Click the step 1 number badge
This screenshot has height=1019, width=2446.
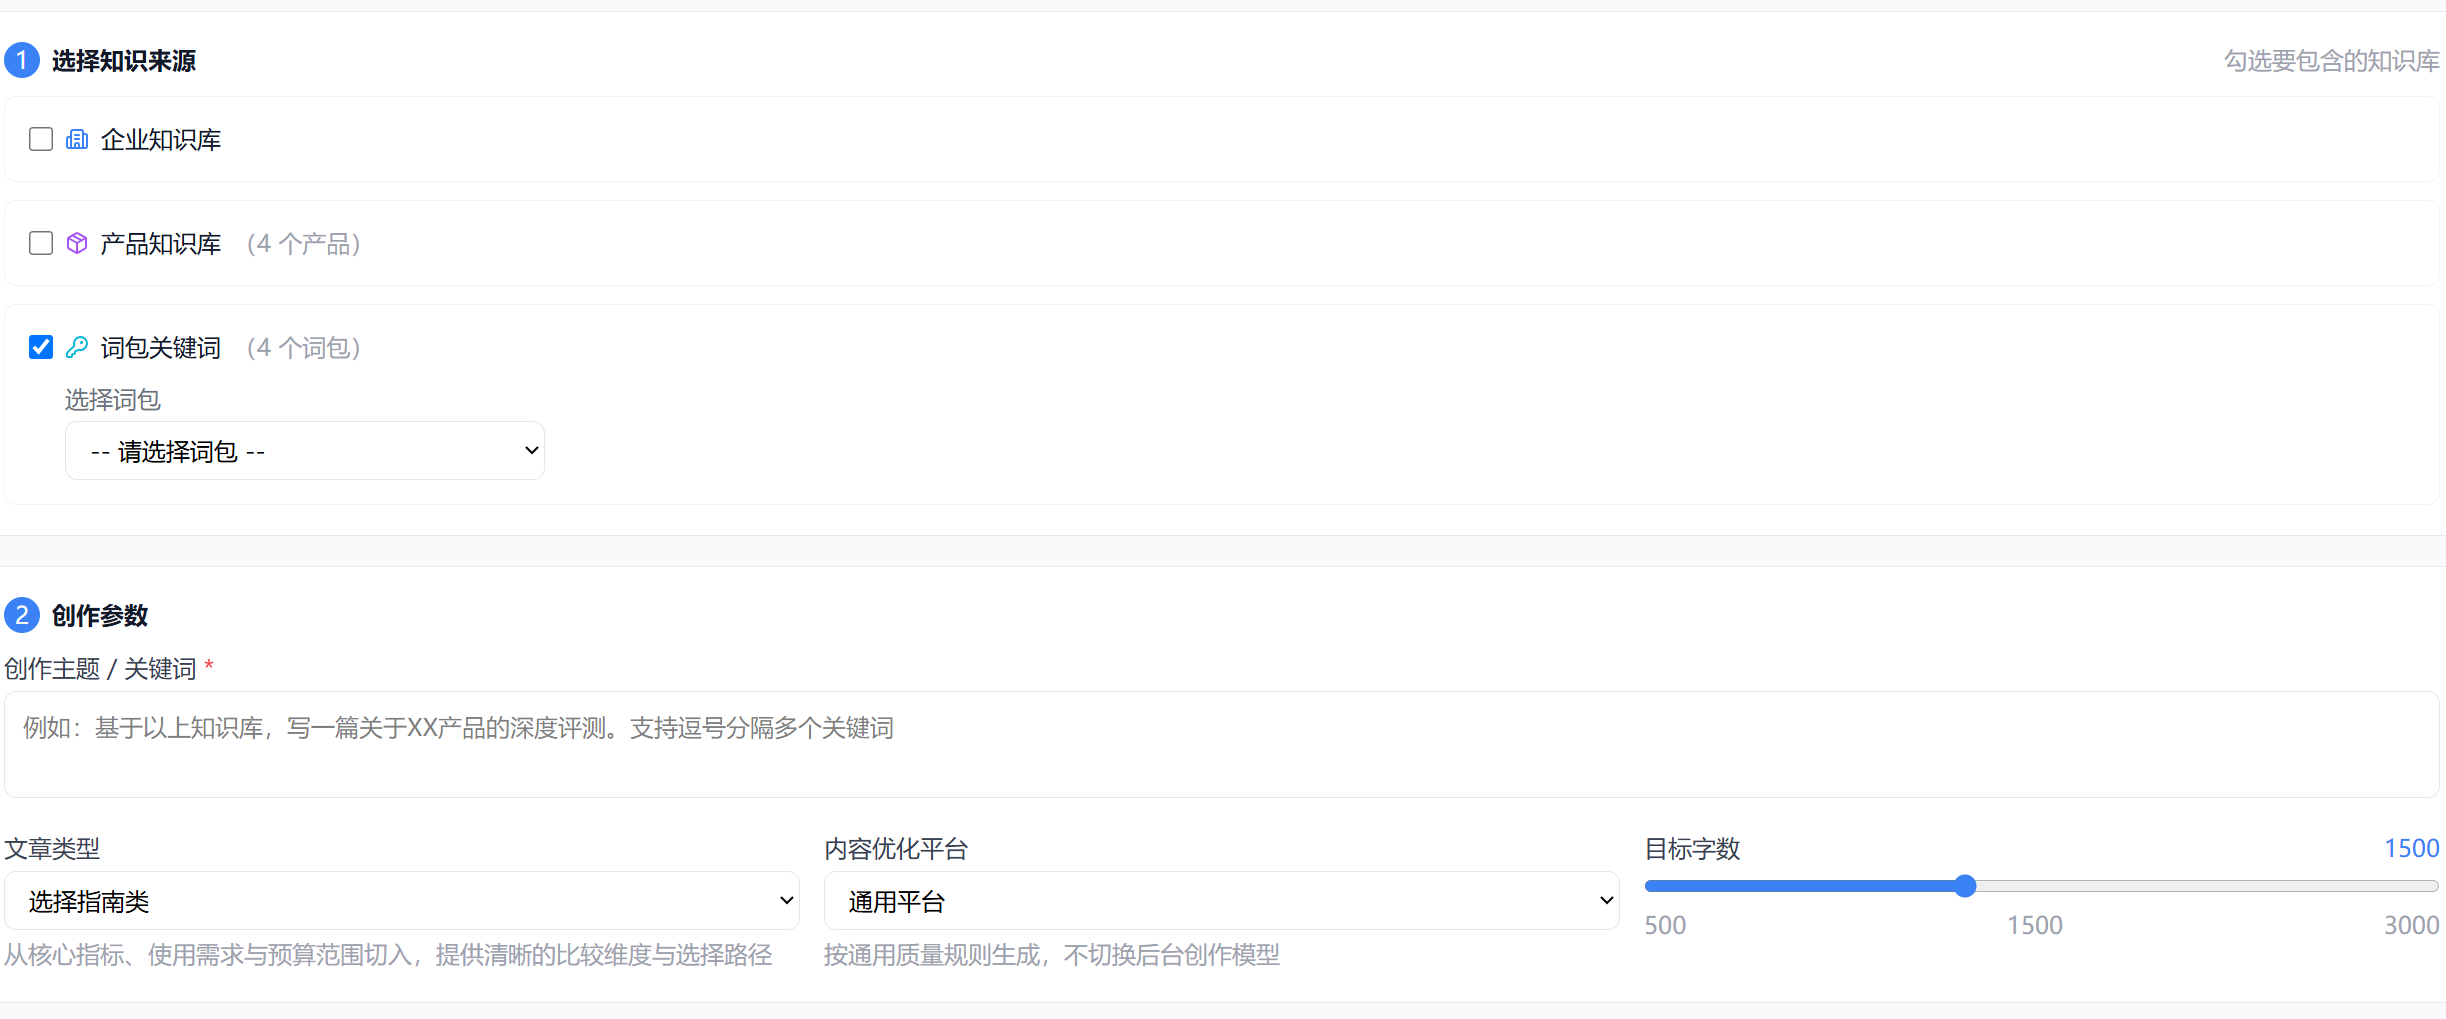[x=22, y=61]
